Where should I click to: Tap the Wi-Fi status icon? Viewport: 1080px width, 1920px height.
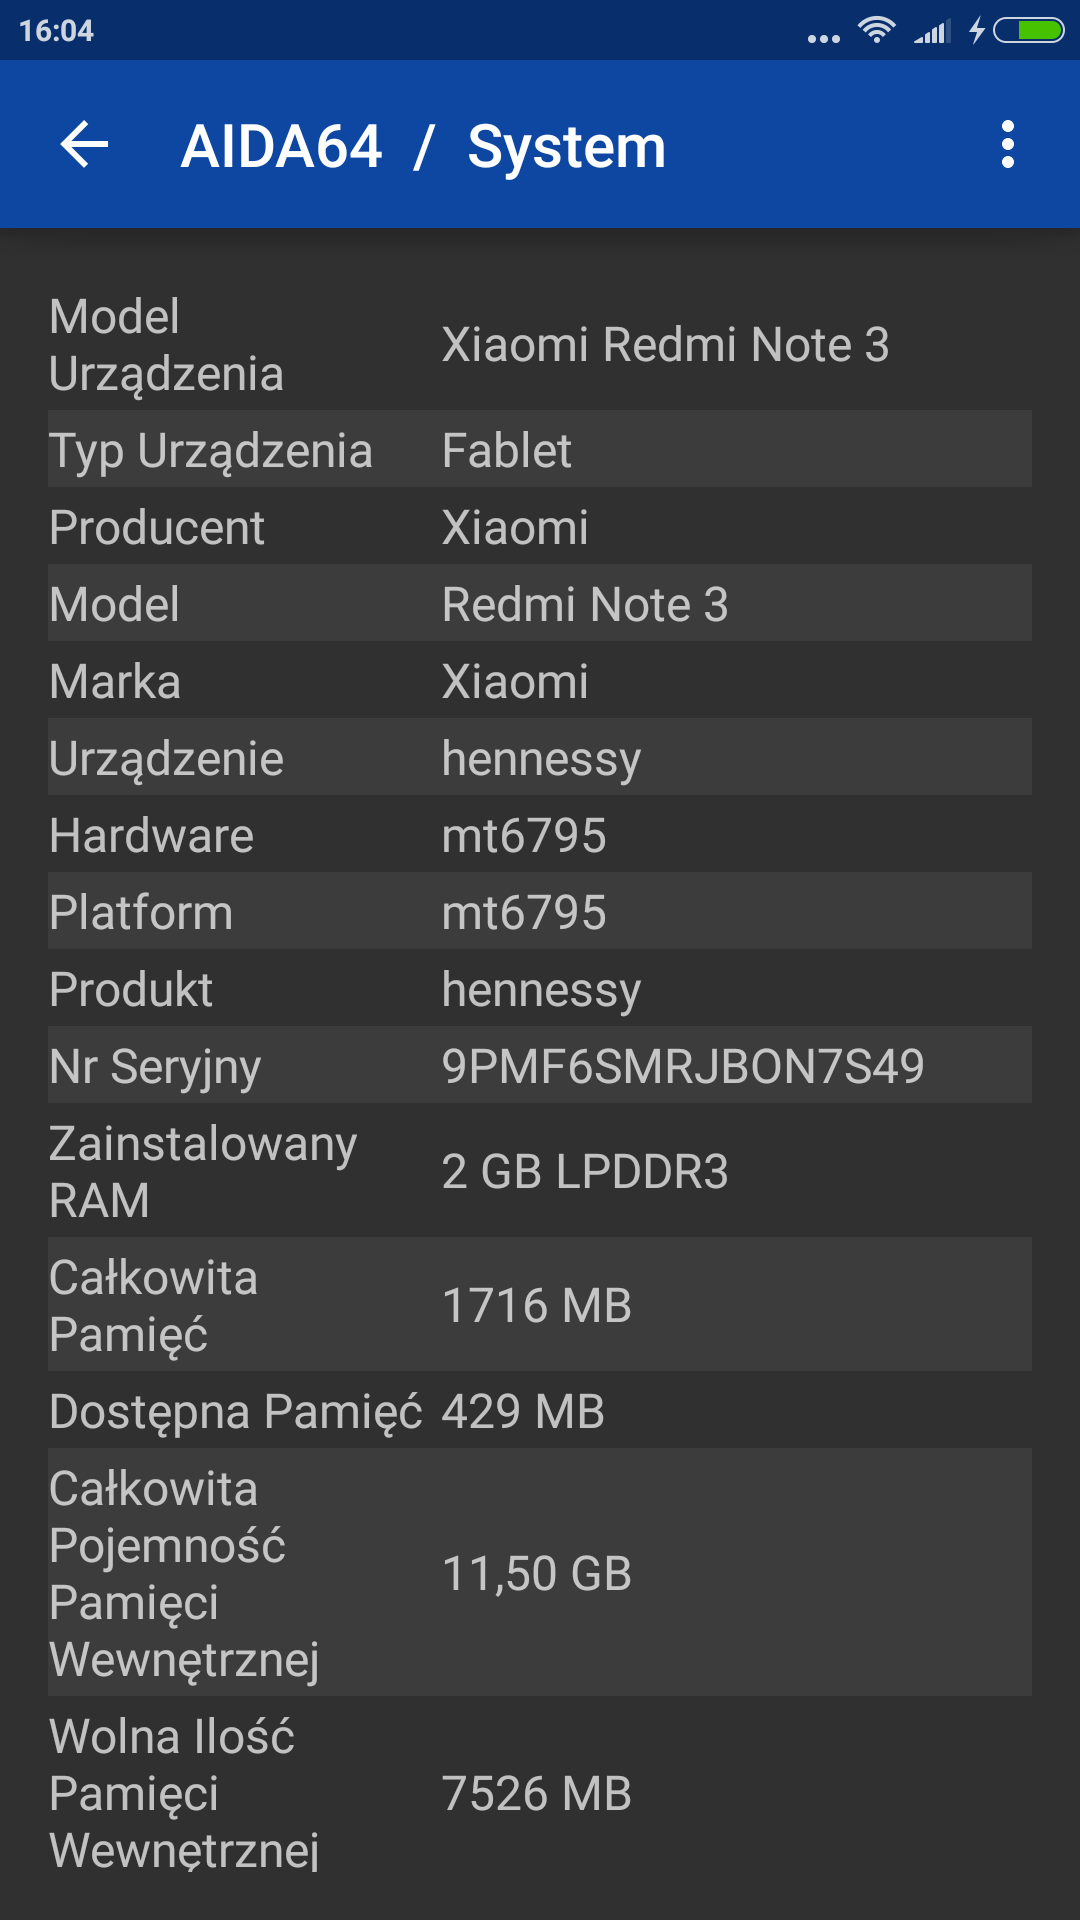click(x=877, y=30)
